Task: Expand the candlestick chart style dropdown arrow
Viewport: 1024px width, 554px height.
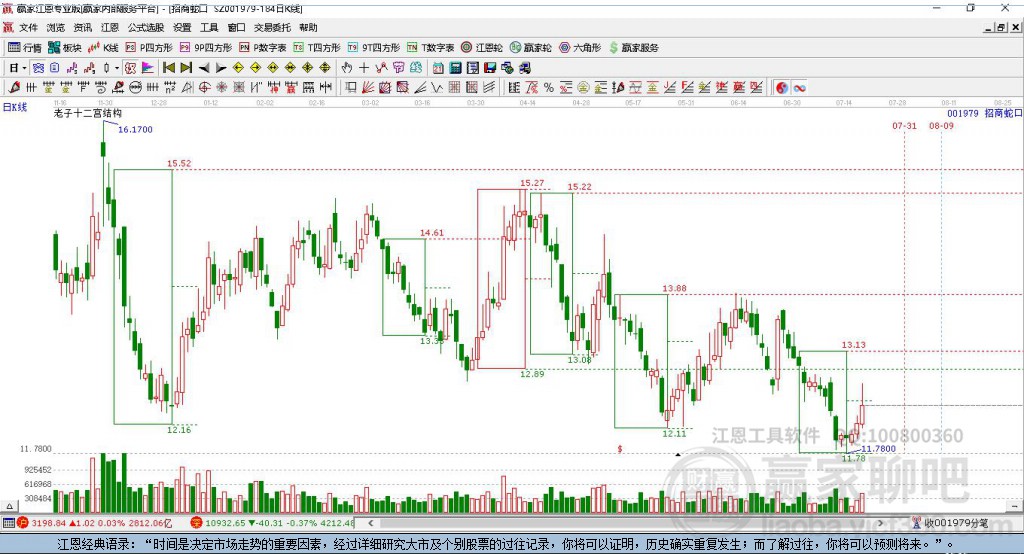Action: click(117, 68)
